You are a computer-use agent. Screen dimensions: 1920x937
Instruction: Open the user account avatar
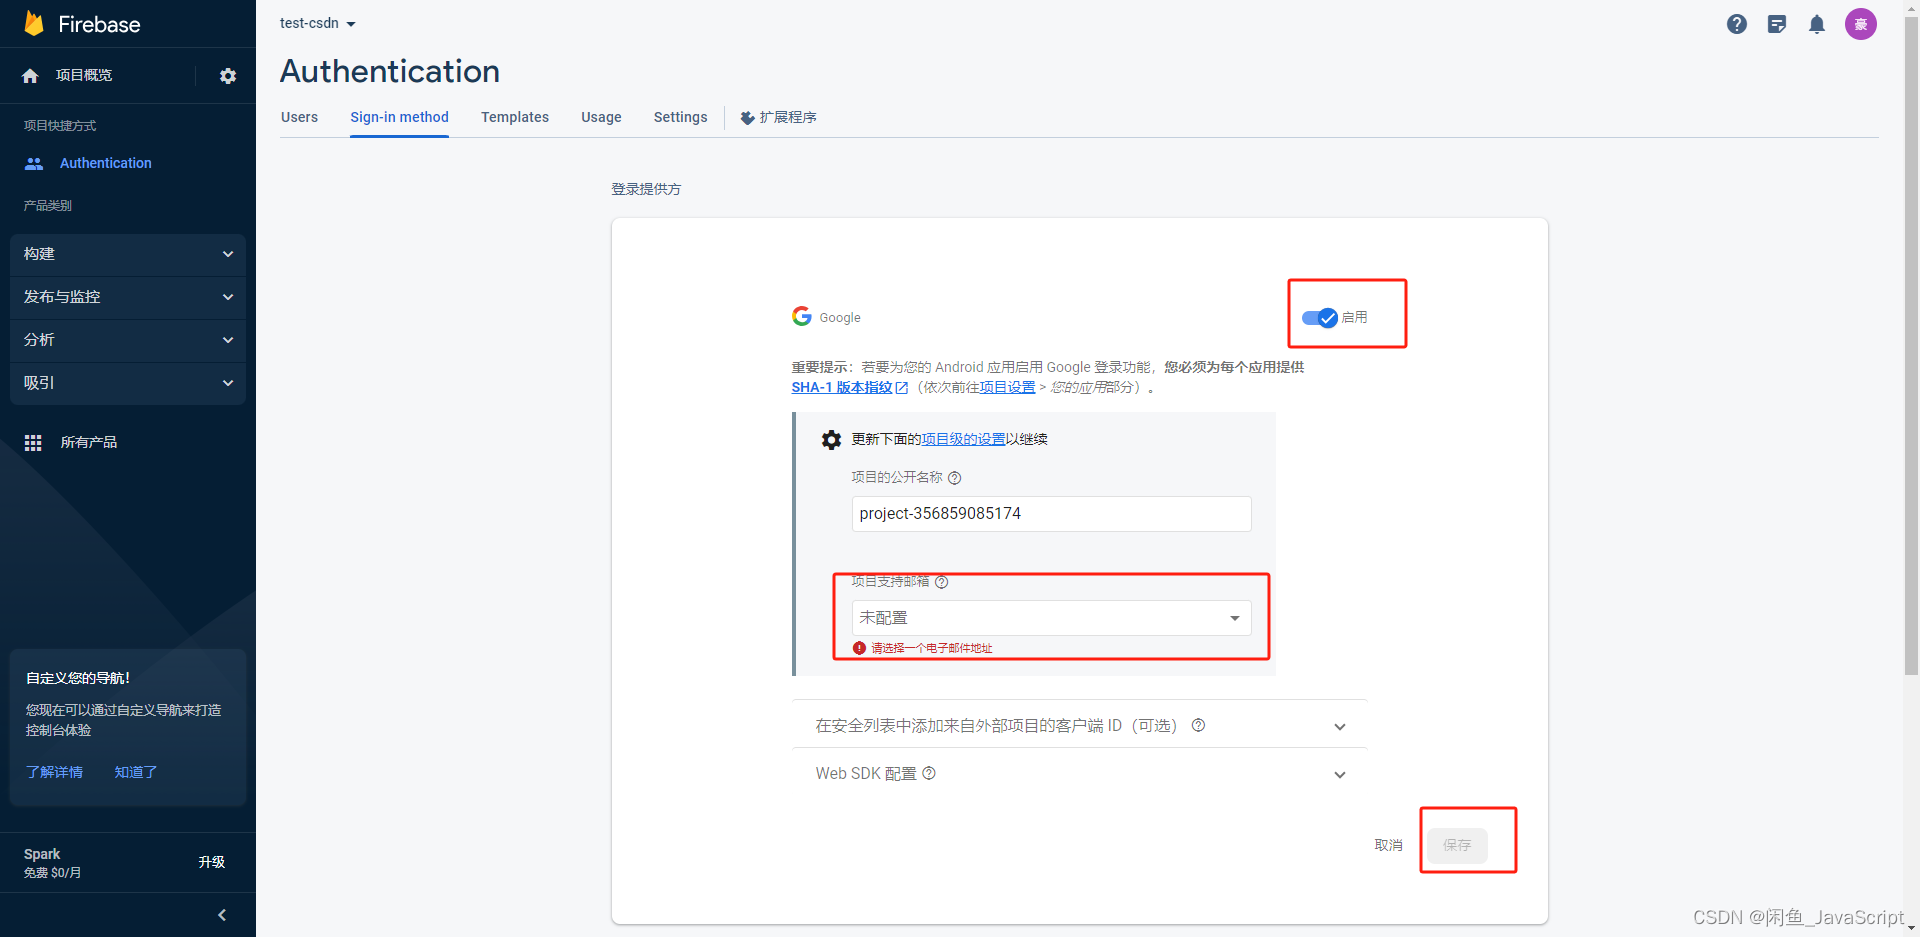[1861, 24]
